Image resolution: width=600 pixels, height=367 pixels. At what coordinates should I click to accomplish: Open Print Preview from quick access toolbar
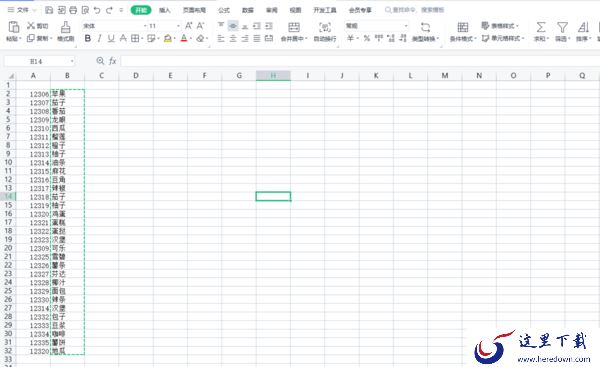(85, 10)
